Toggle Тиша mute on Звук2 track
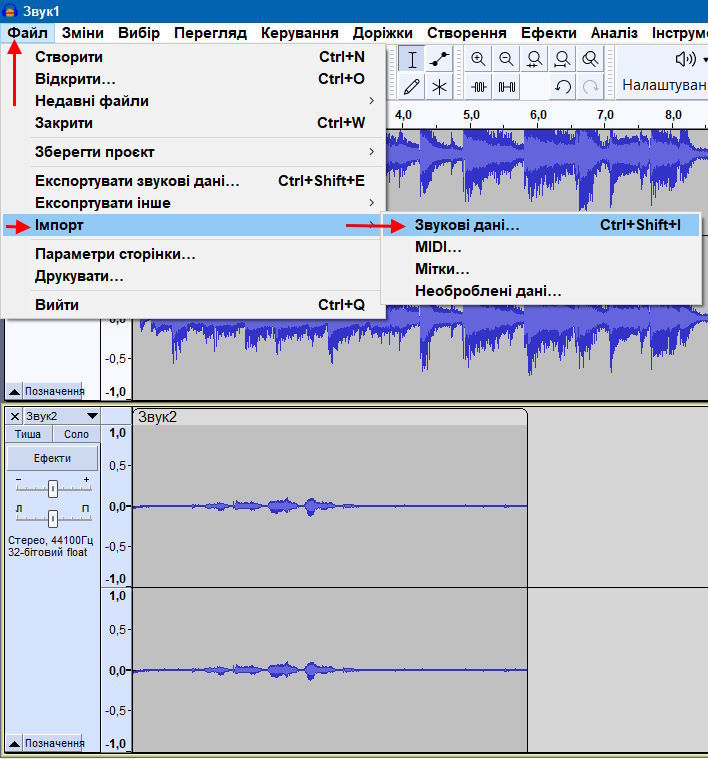Screen dimensions: 708x759 [28, 434]
